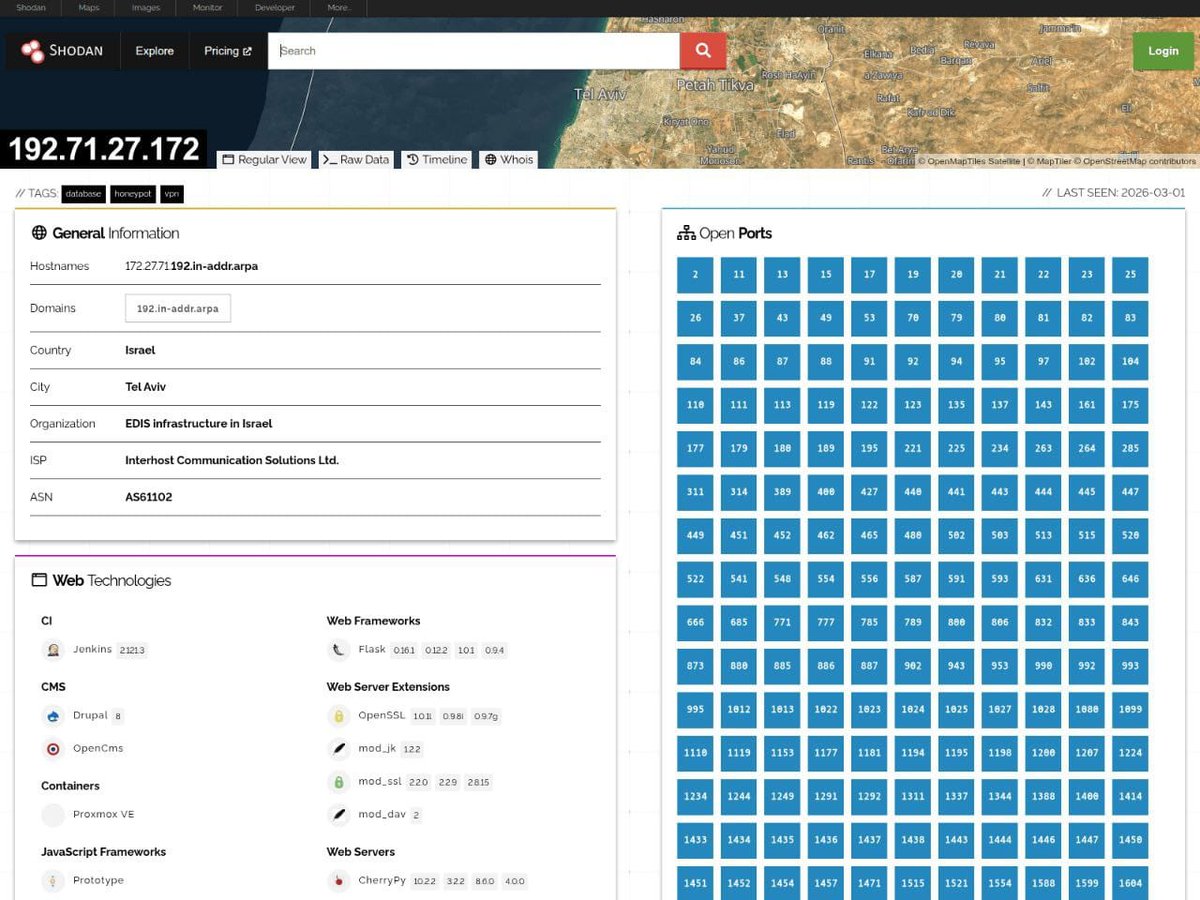Click the AS61102 ASN value
Image resolution: width=1200 pixels, height=900 pixels.
(x=148, y=497)
